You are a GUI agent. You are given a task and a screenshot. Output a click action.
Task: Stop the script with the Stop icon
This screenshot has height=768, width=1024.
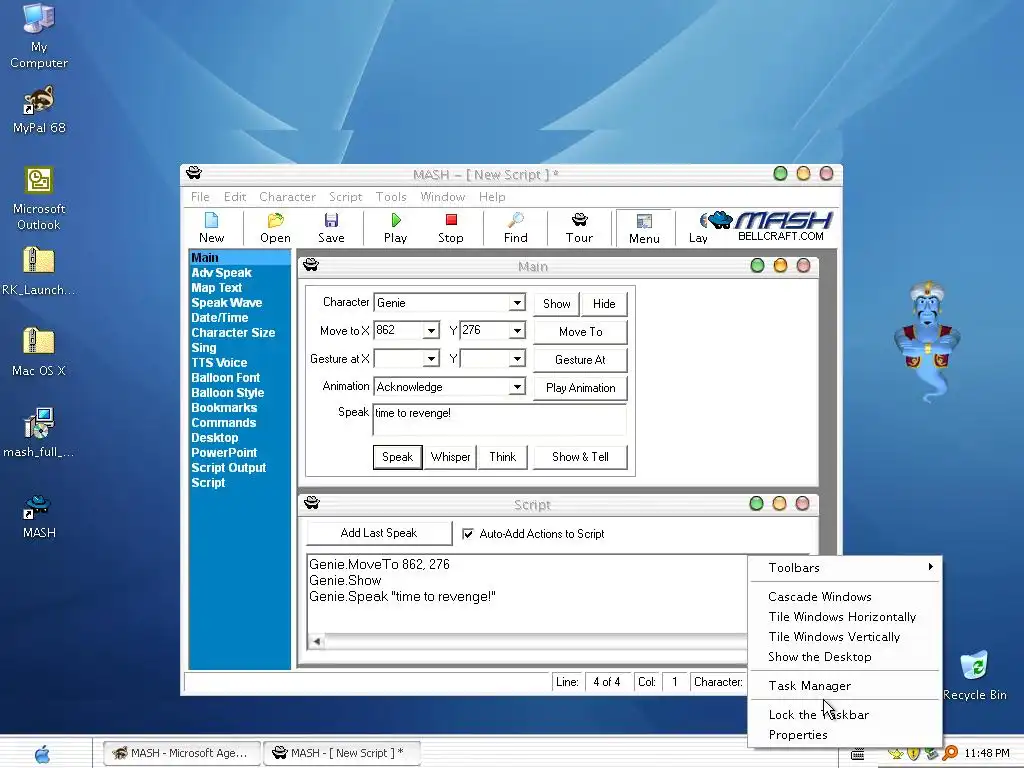pos(451,228)
